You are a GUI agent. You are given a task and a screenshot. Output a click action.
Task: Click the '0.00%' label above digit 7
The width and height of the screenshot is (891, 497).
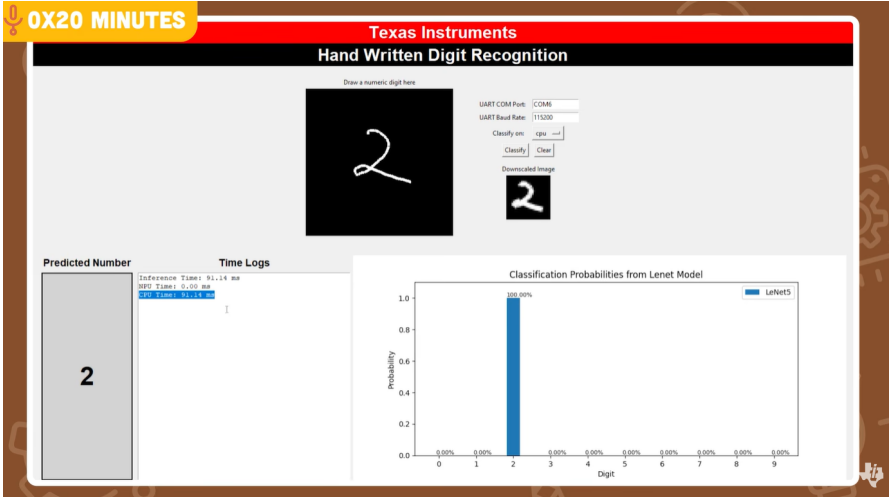pos(706,453)
